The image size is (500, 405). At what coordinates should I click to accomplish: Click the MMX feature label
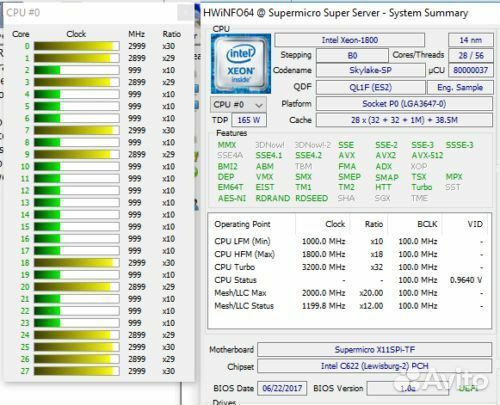[x=227, y=145]
